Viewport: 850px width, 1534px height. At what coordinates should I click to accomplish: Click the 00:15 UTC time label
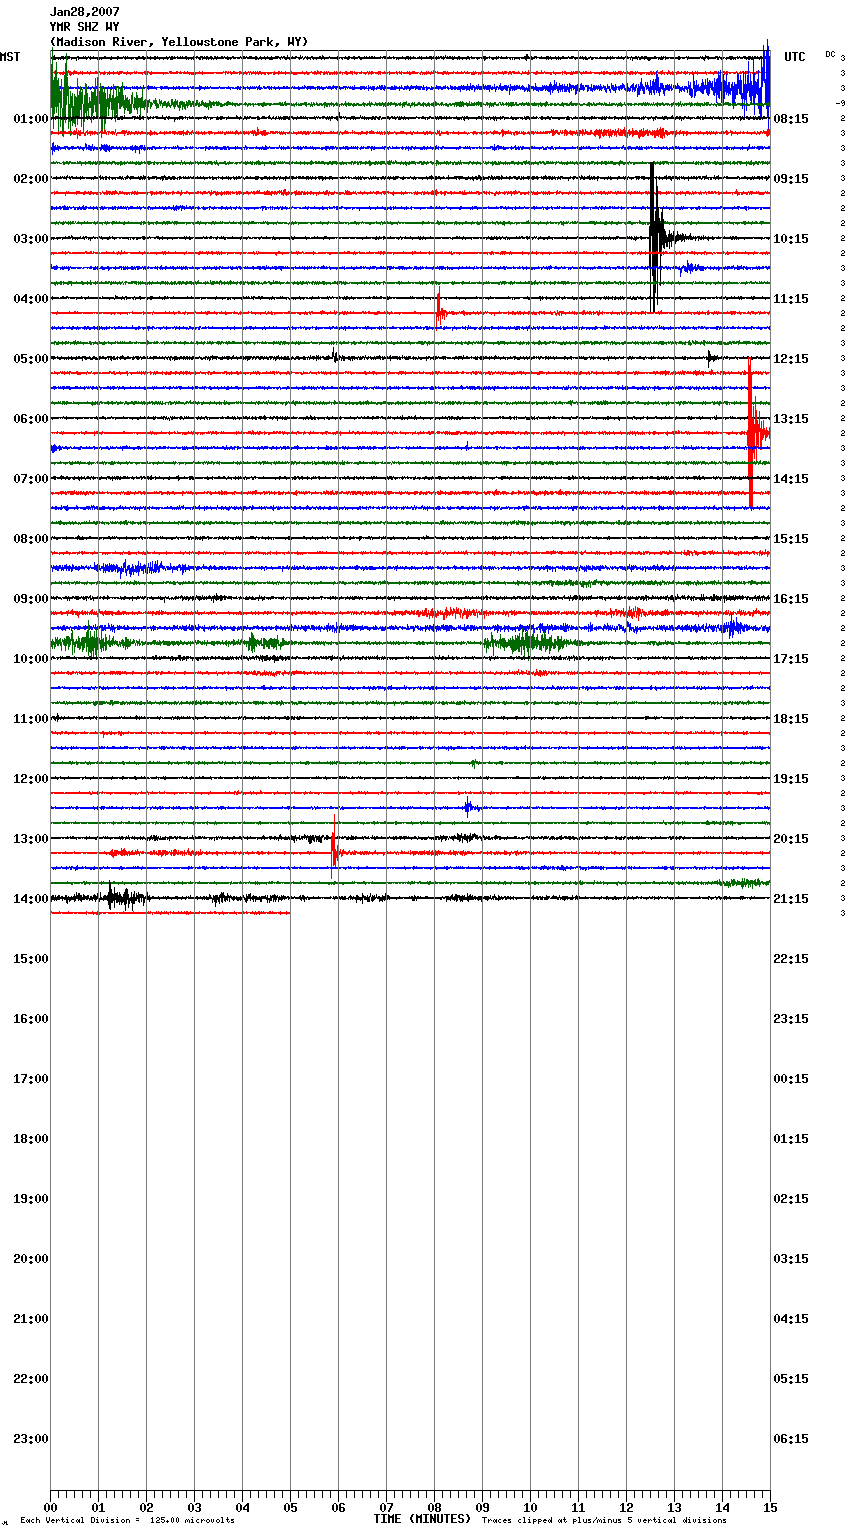791,1079
